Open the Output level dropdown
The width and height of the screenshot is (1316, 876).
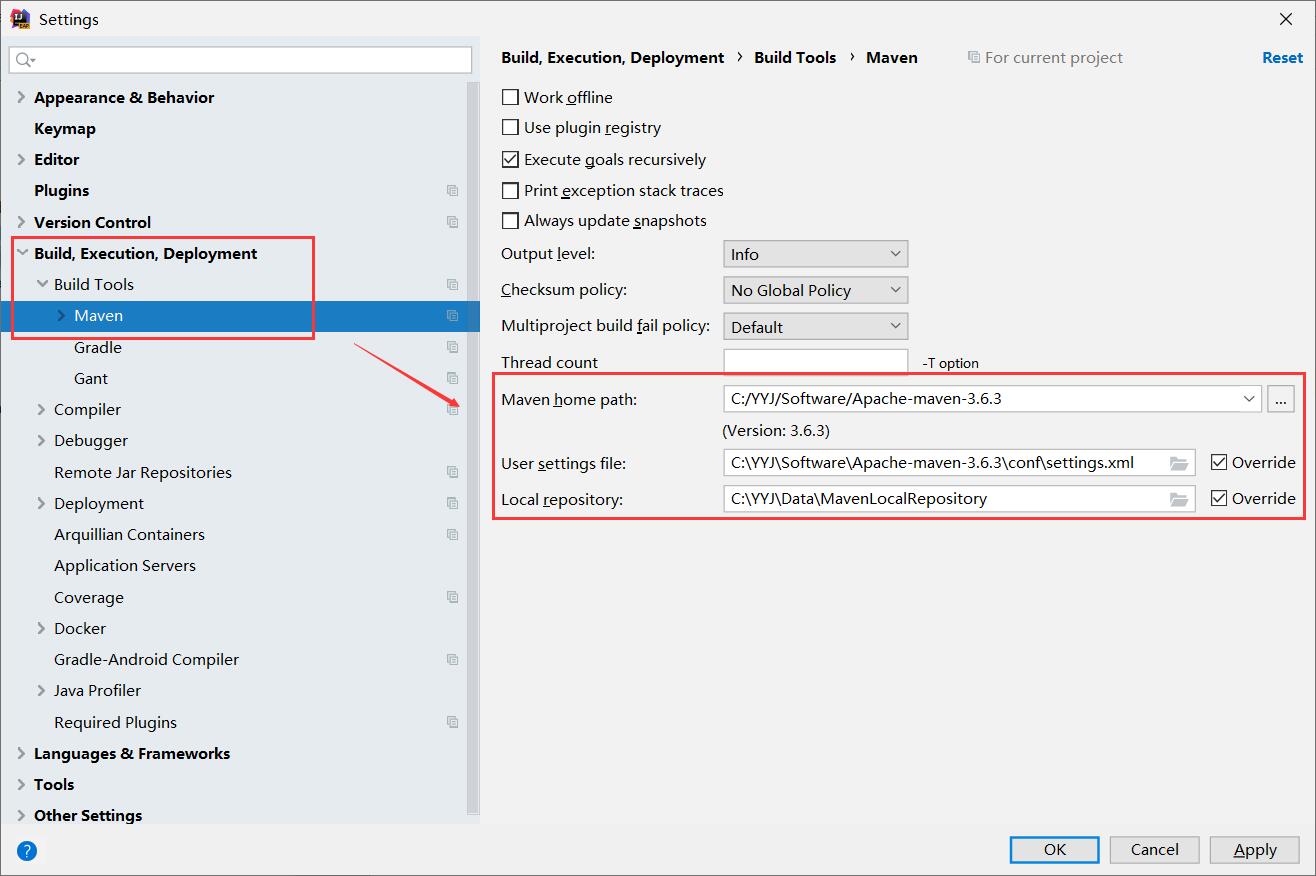(815, 254)
